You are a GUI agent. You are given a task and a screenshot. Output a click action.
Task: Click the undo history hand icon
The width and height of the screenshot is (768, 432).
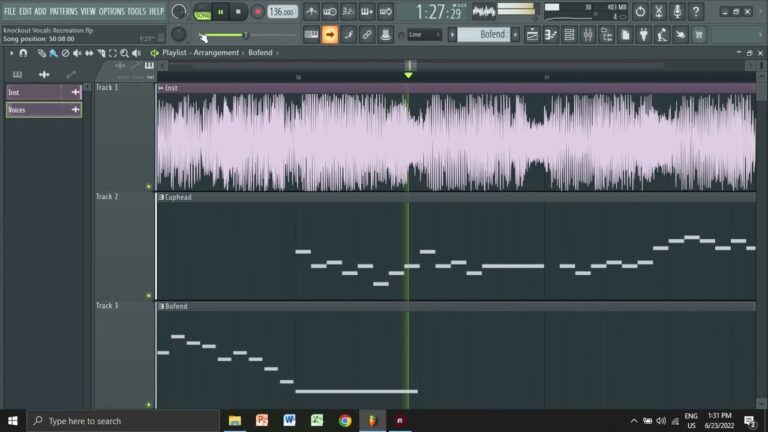(x=681, y=35)
